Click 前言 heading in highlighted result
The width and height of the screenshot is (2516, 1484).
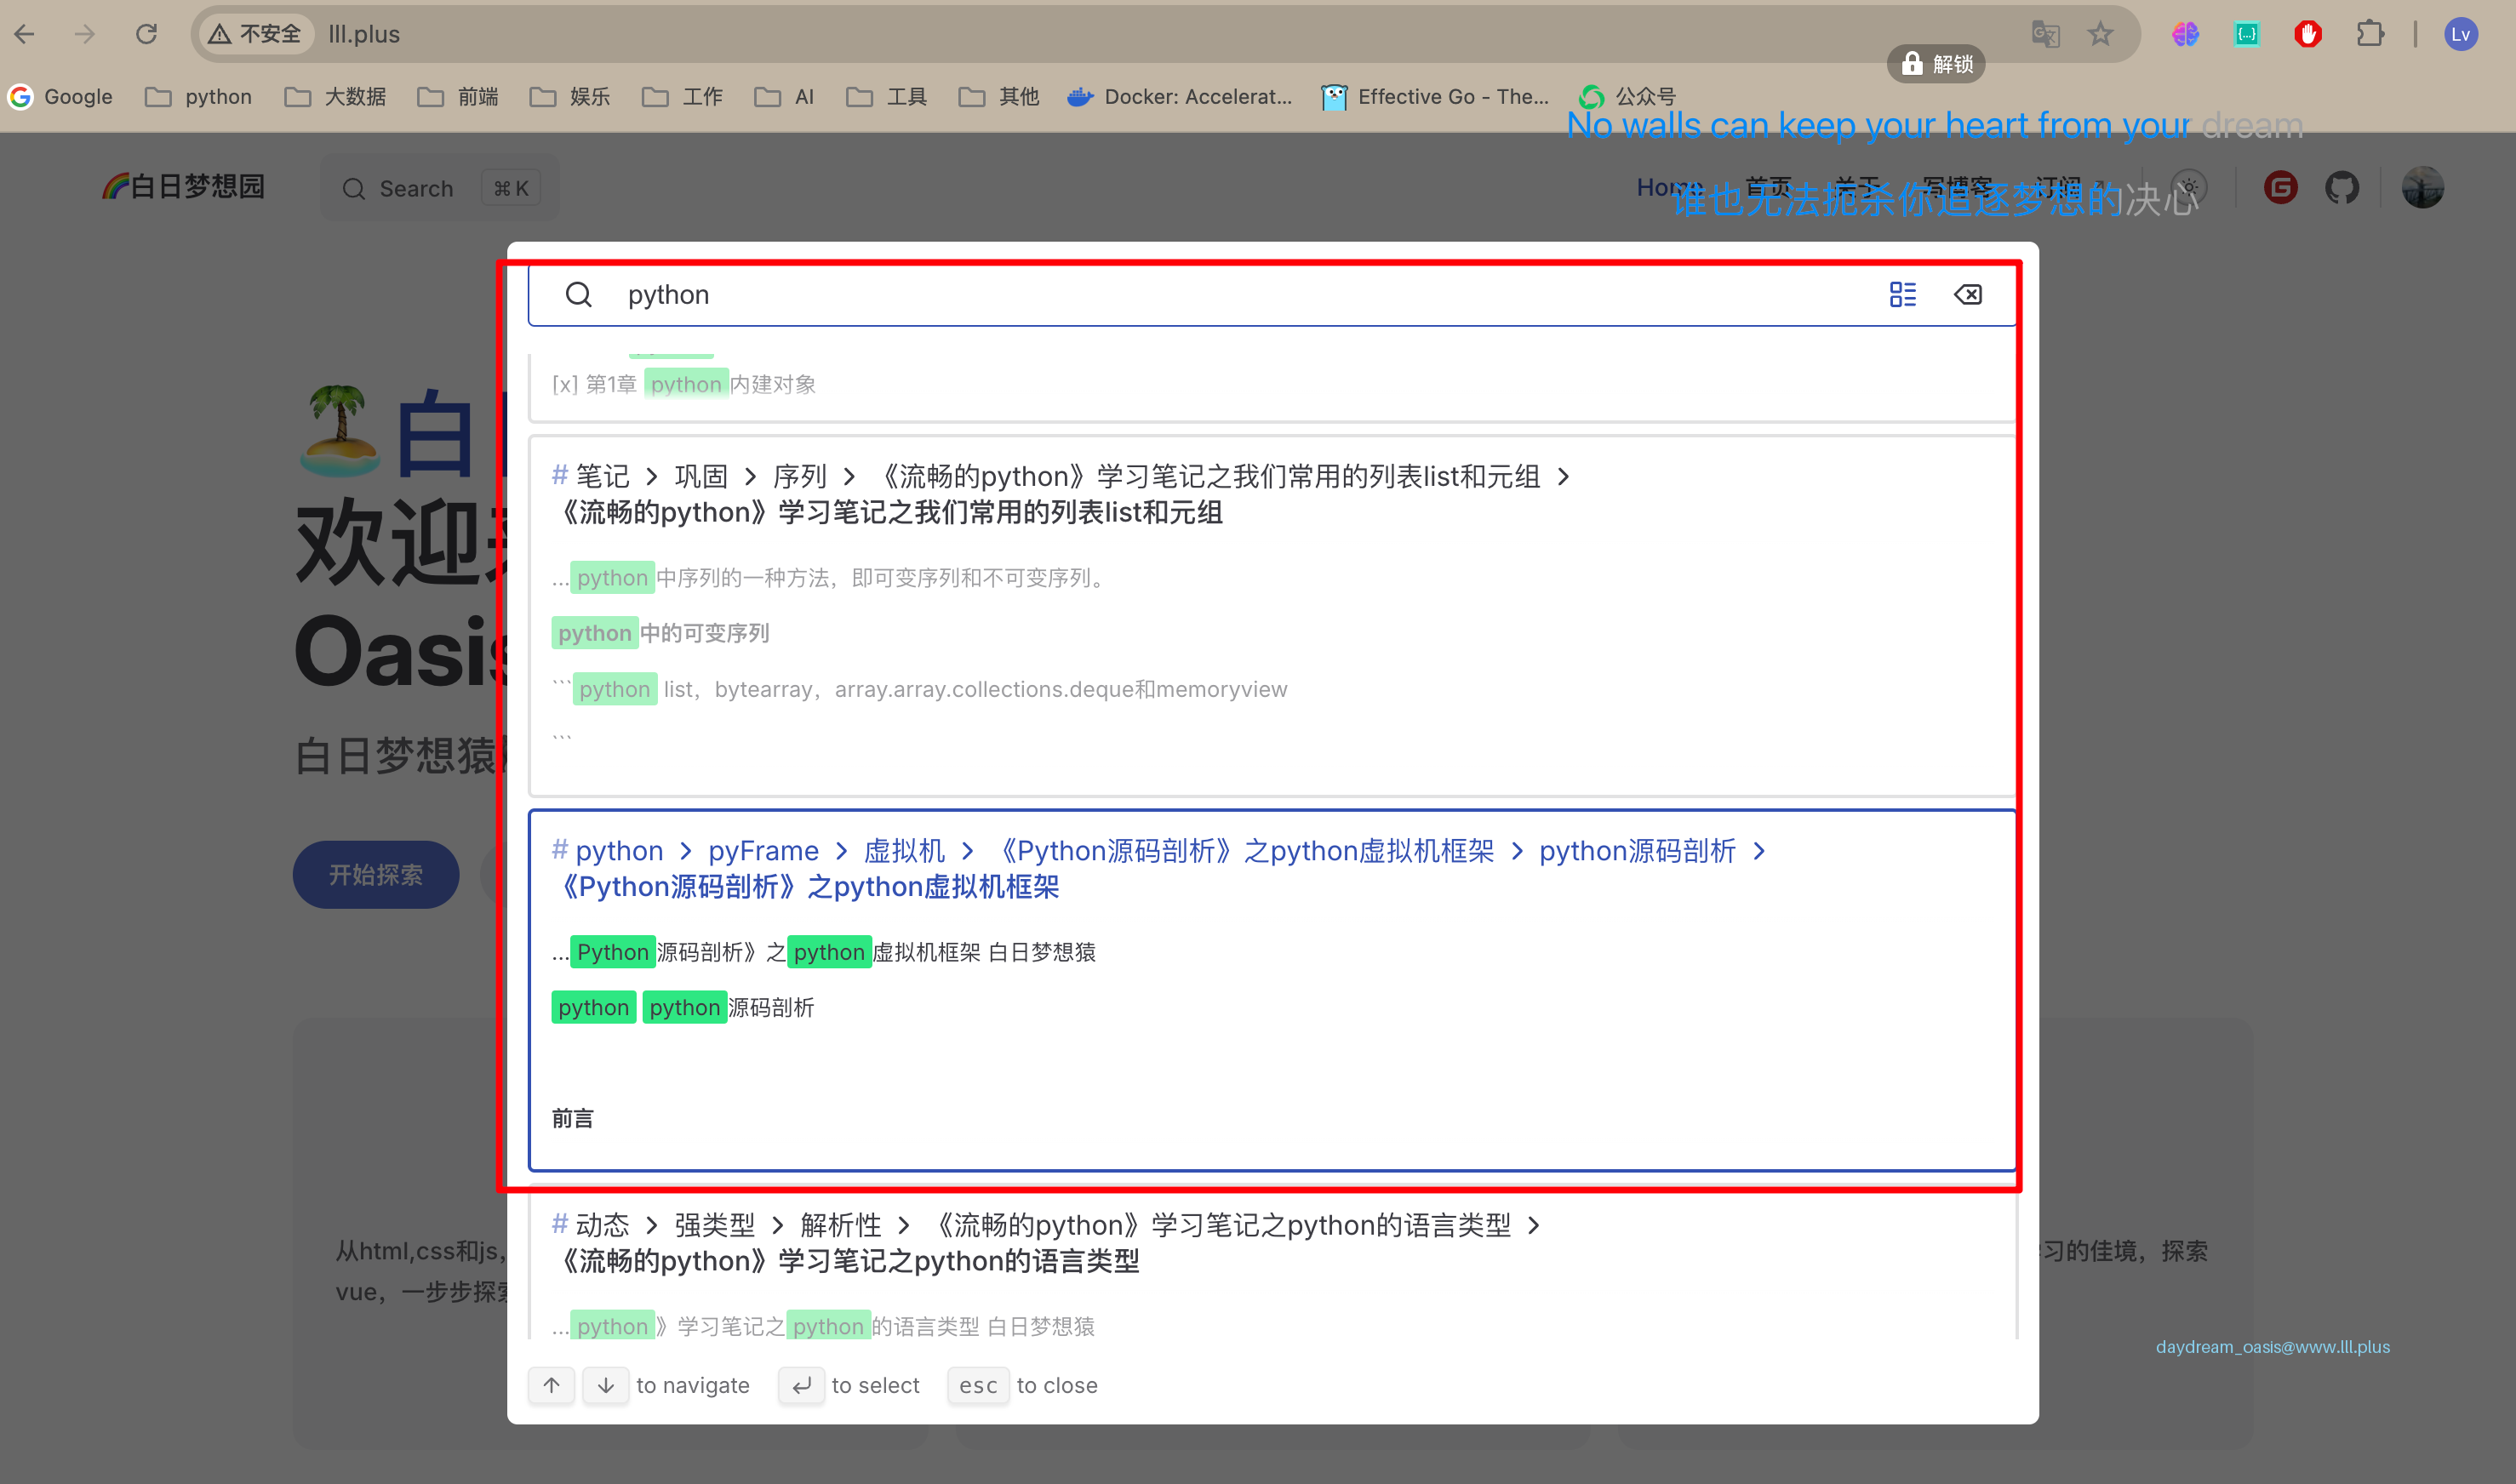click(x=572, y=1118)
